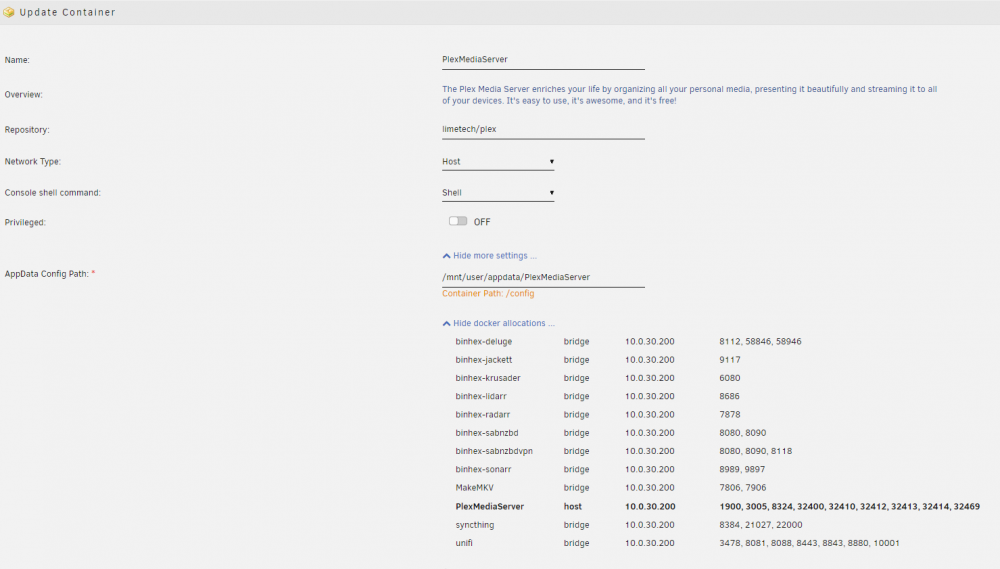This screenshot has height=569, width=1000.
Task: Click the chevron beside Hide more settings
Action: pos(446,256)
